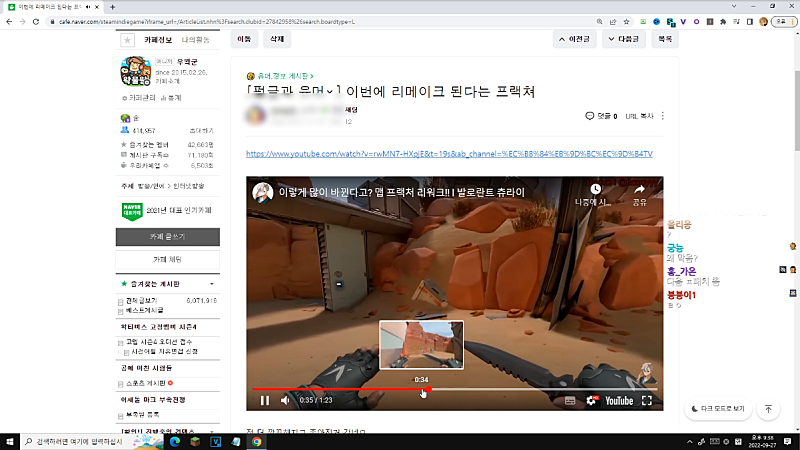800x450 pixels.
Task: Open 카페관리 cafe management
Action: 139,98
